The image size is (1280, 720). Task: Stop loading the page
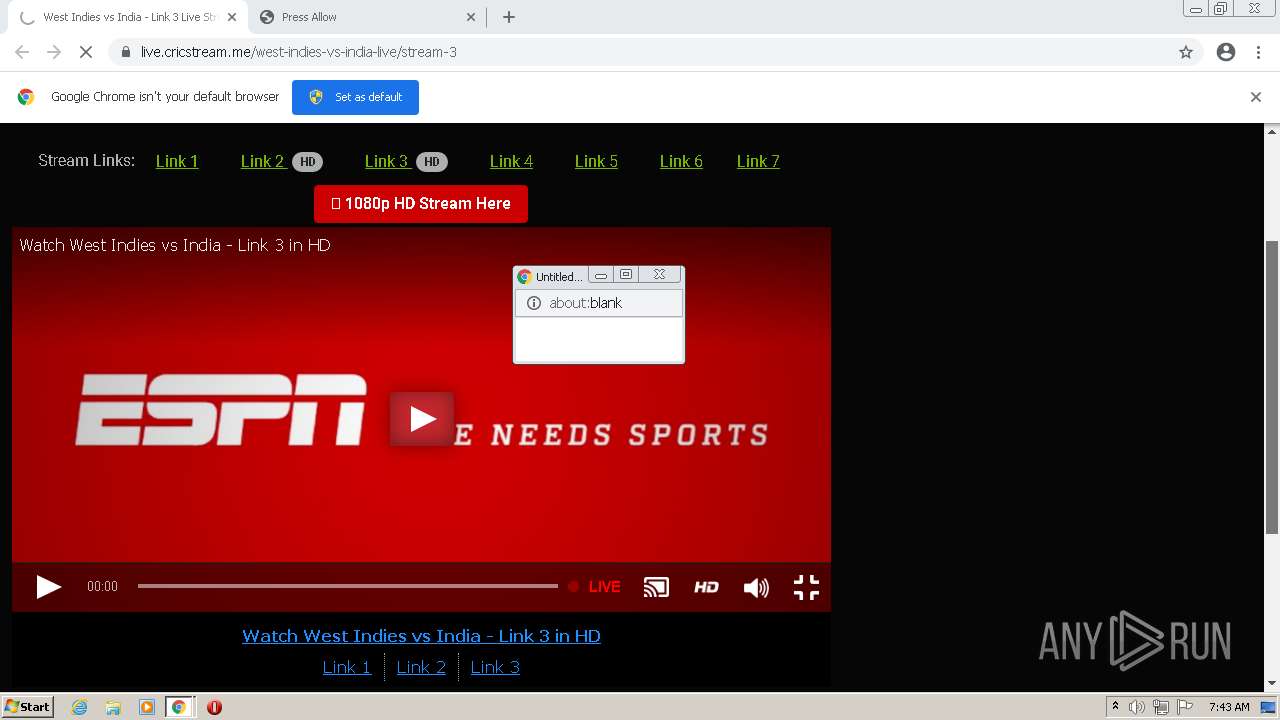86,52
